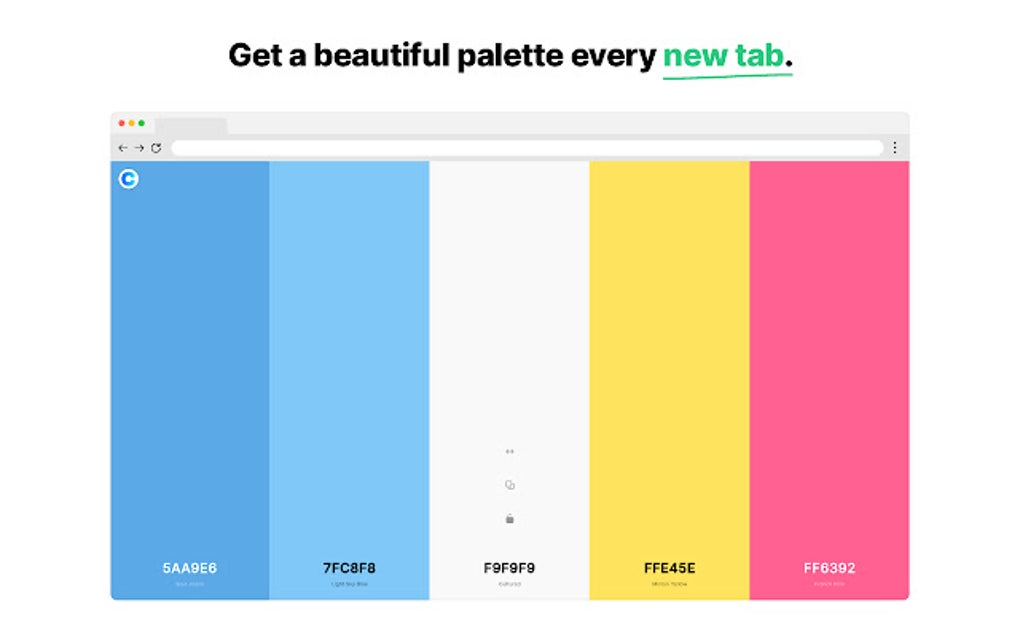Click the browser back arrow
Screen dimensions: 1020x638
click(x=121, y=147)
